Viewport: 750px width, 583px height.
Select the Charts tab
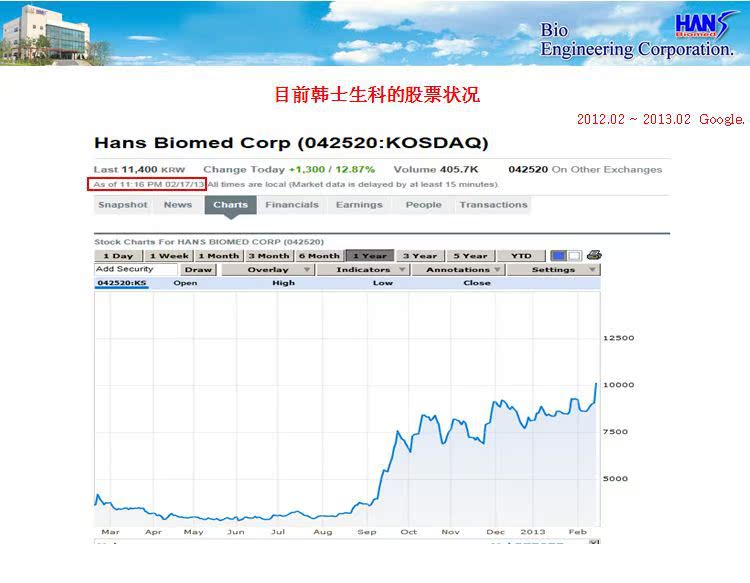pos(231,205)
